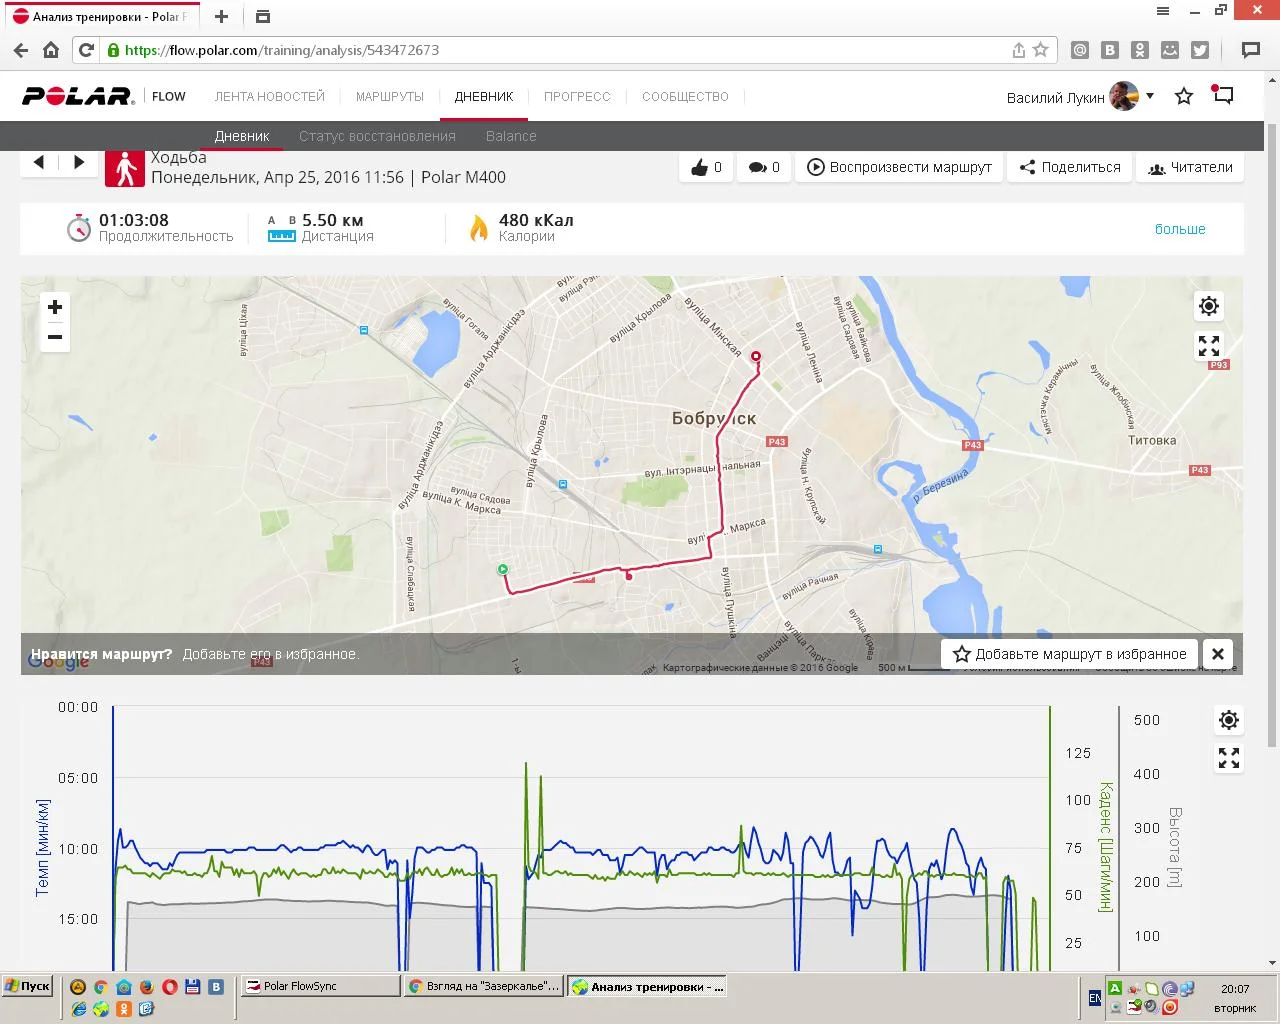The height and width of the screenshot is (1024, 1280).
Task: Open the Odnoklassniki toolbar extension
Action: coord(1140,50)
